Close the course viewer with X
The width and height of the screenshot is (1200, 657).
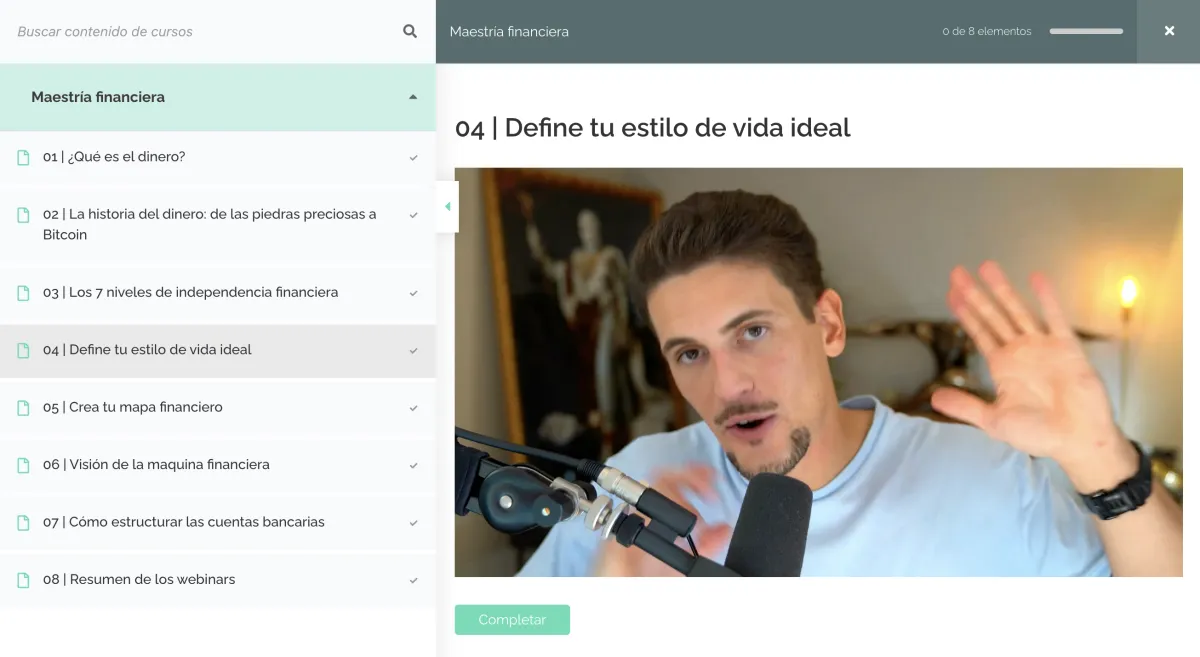click(1169, 31)
